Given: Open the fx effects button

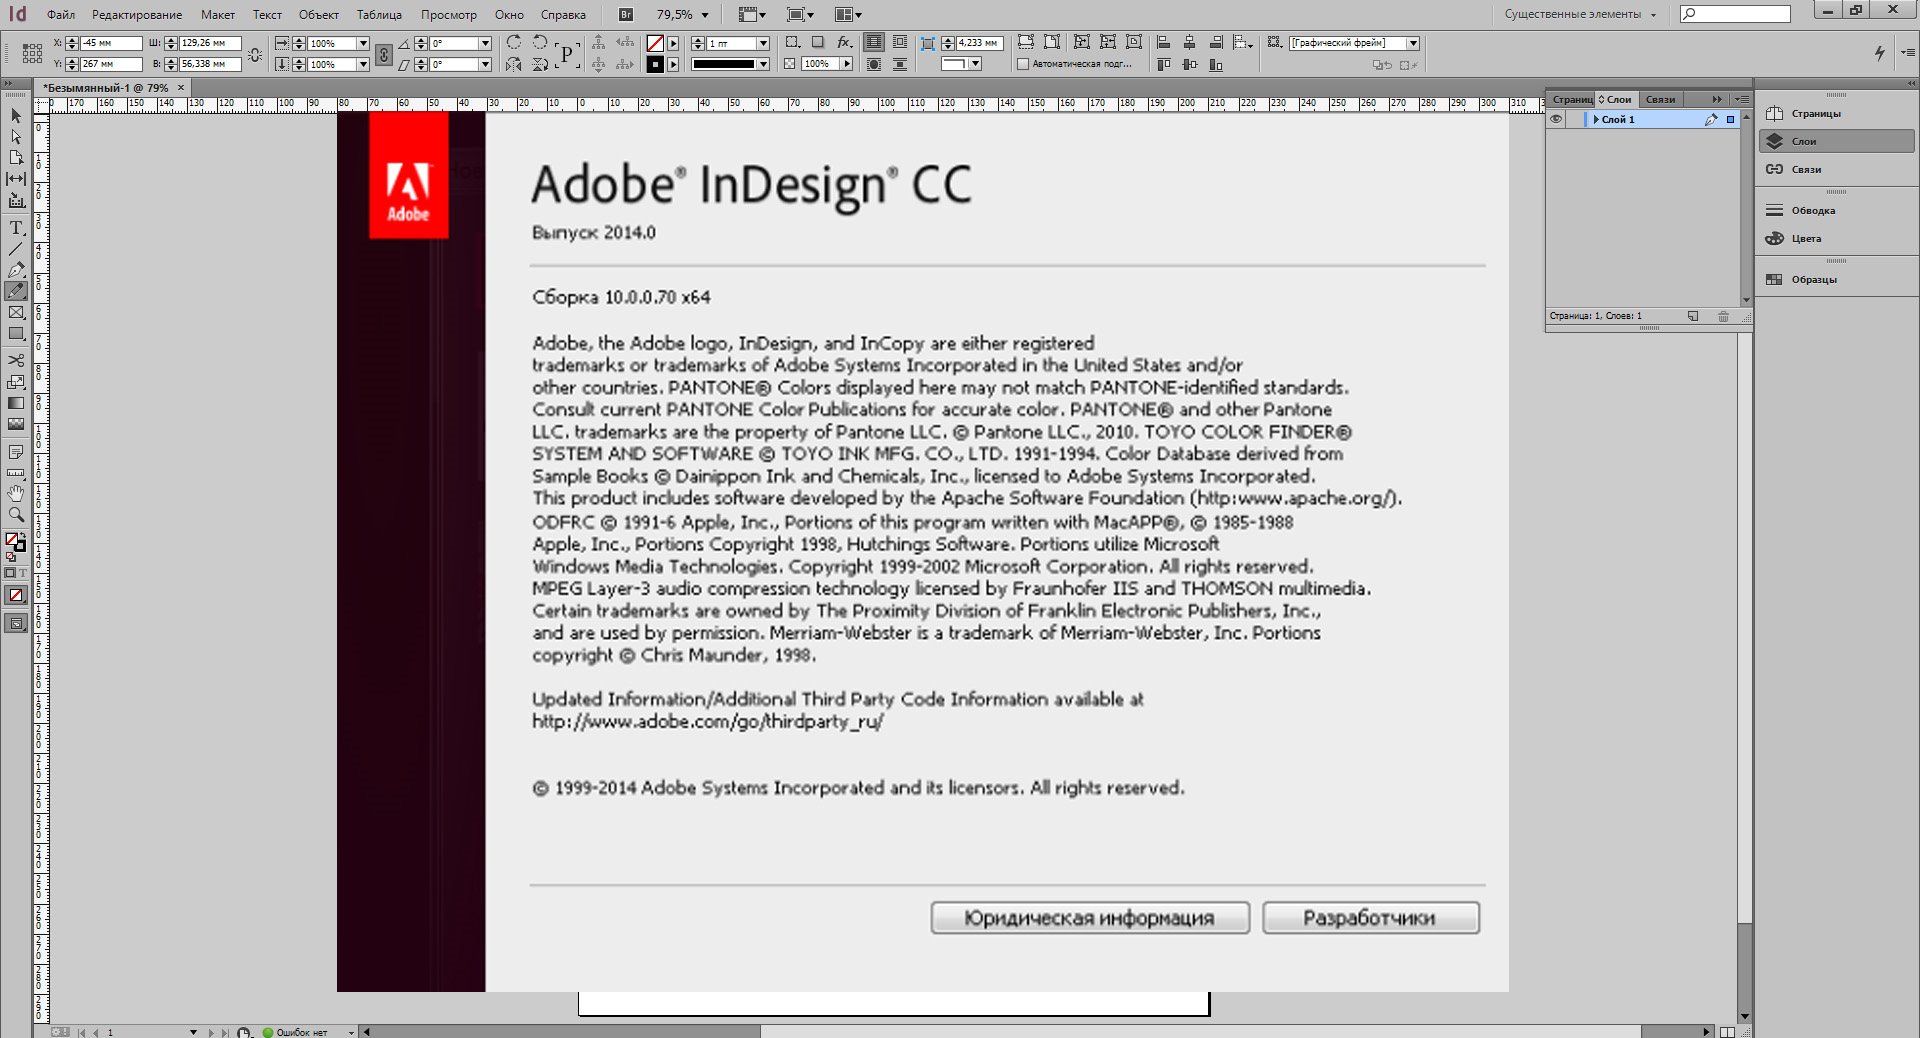Looking at the screenshot, I should 845,42.
